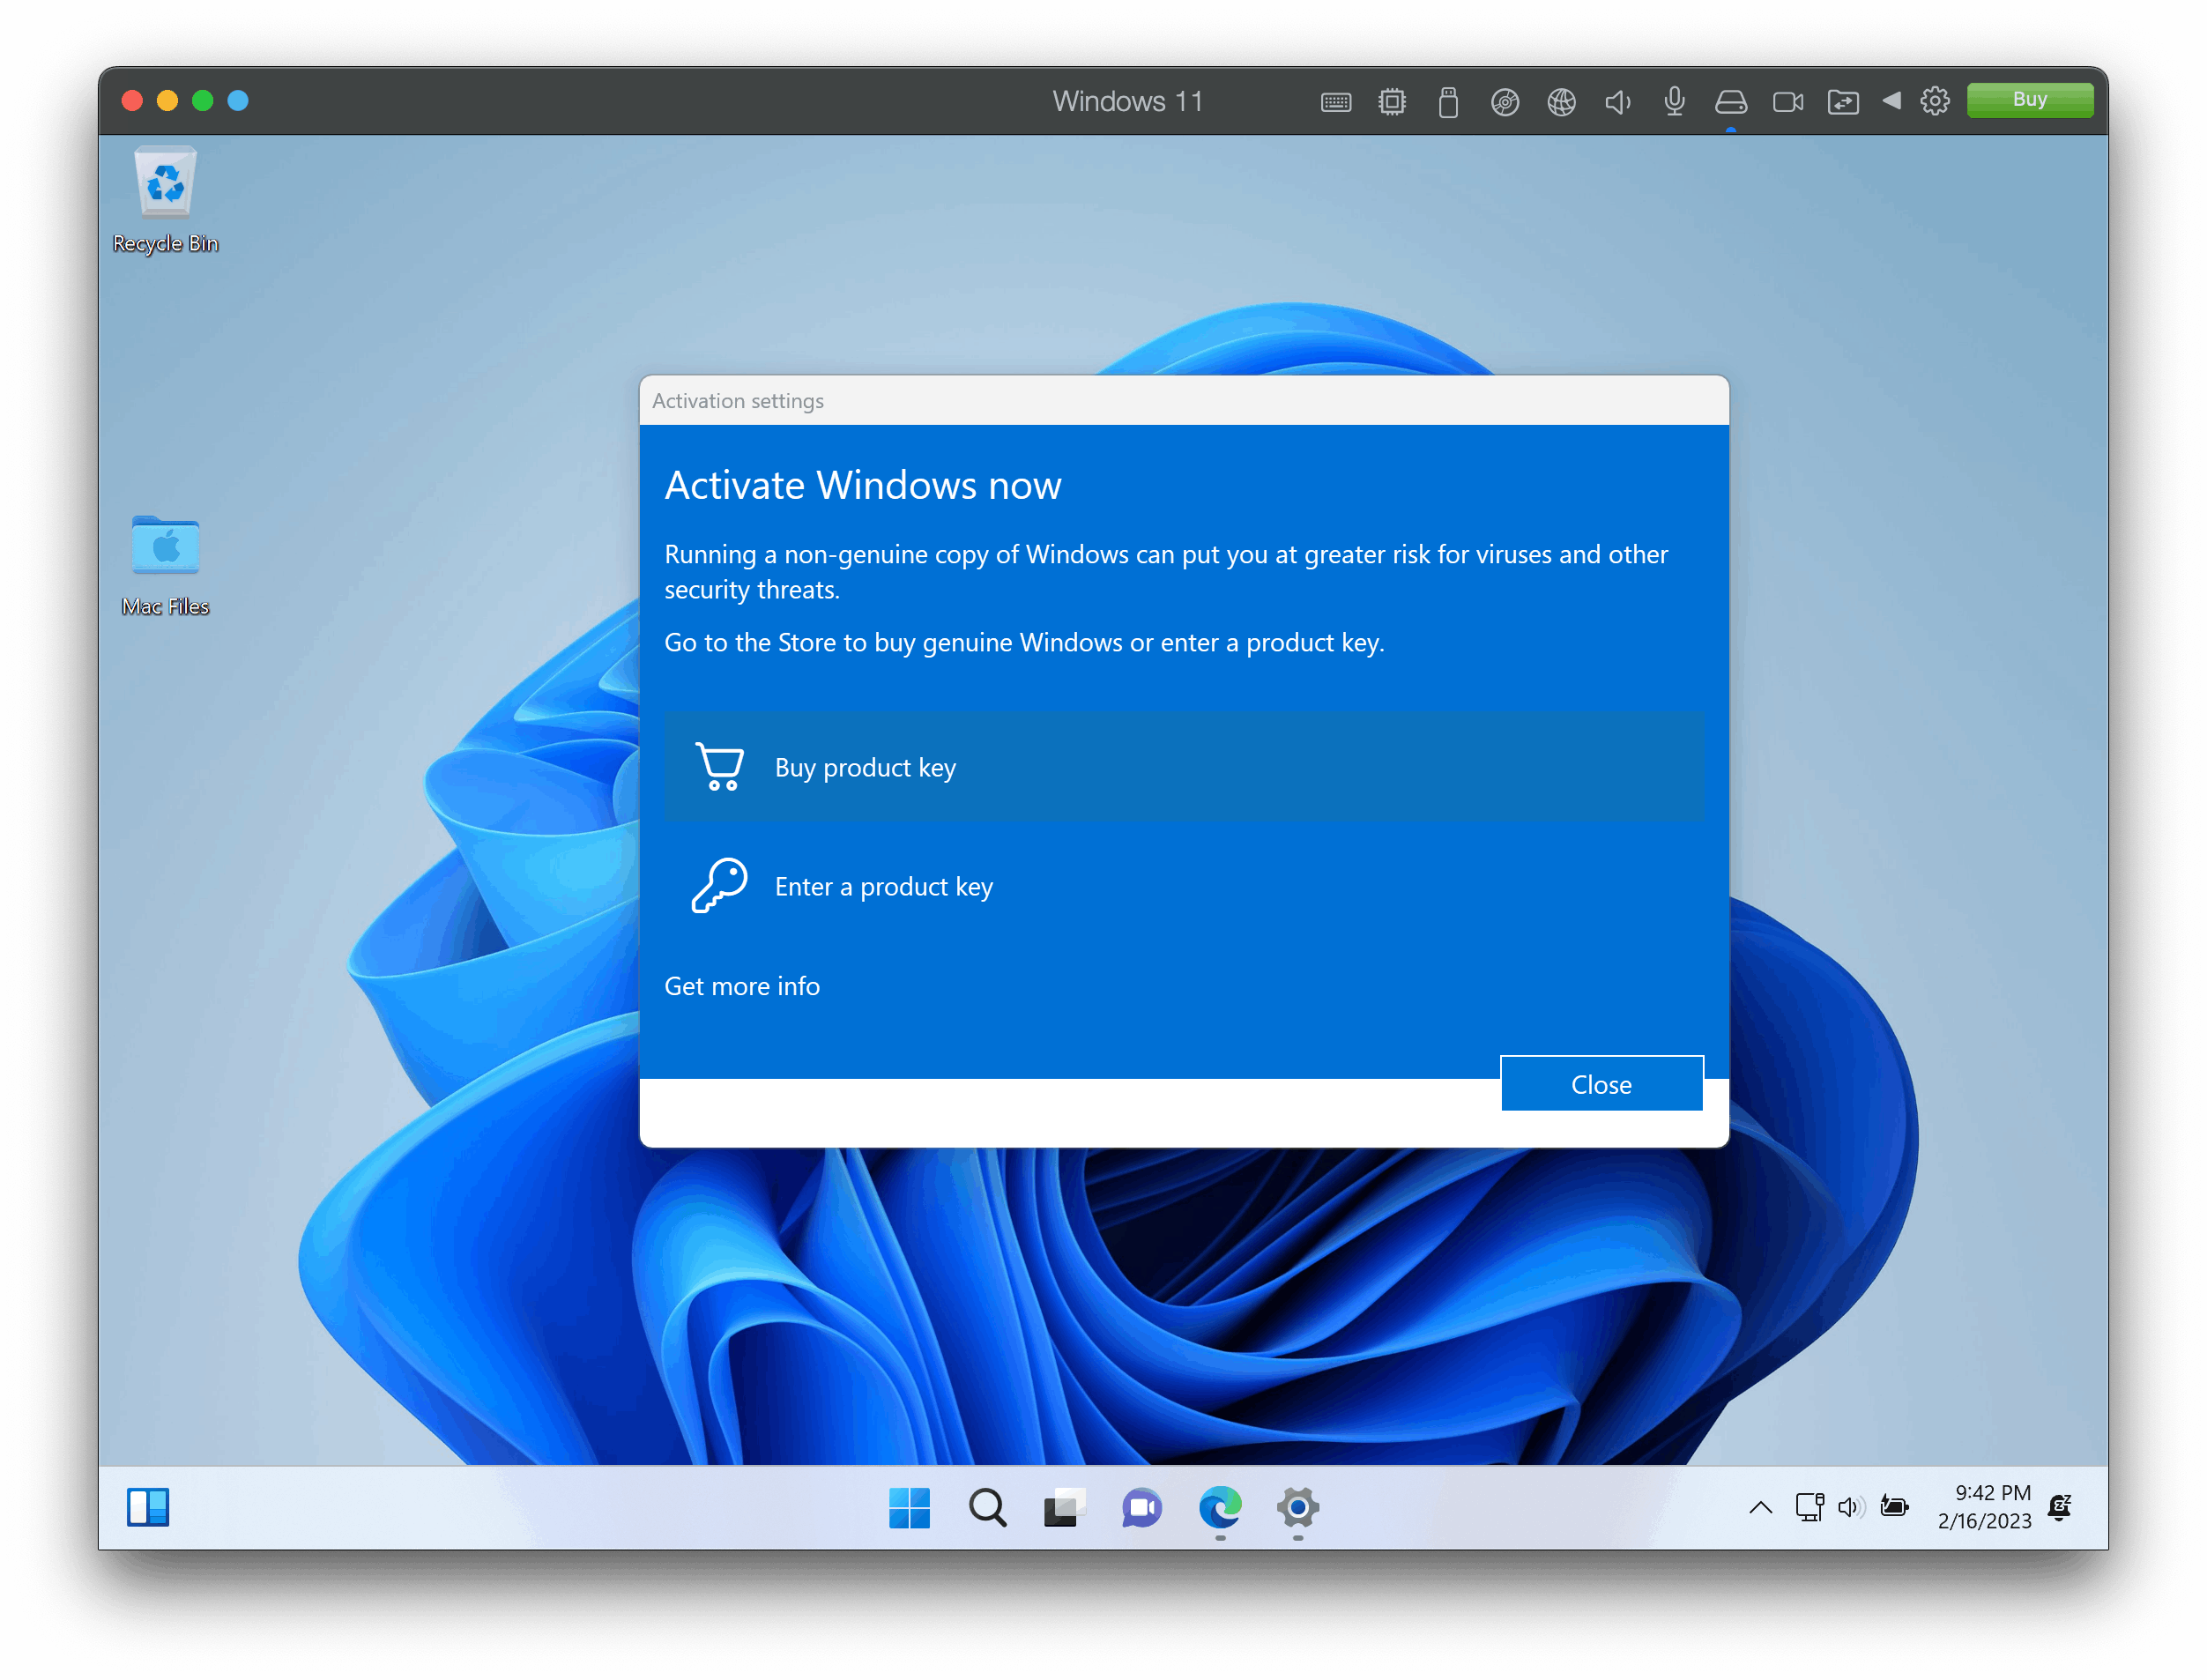Click the Close button on dialog
Viewport: 2207px width, 1680px height.
(1600, 1083)
